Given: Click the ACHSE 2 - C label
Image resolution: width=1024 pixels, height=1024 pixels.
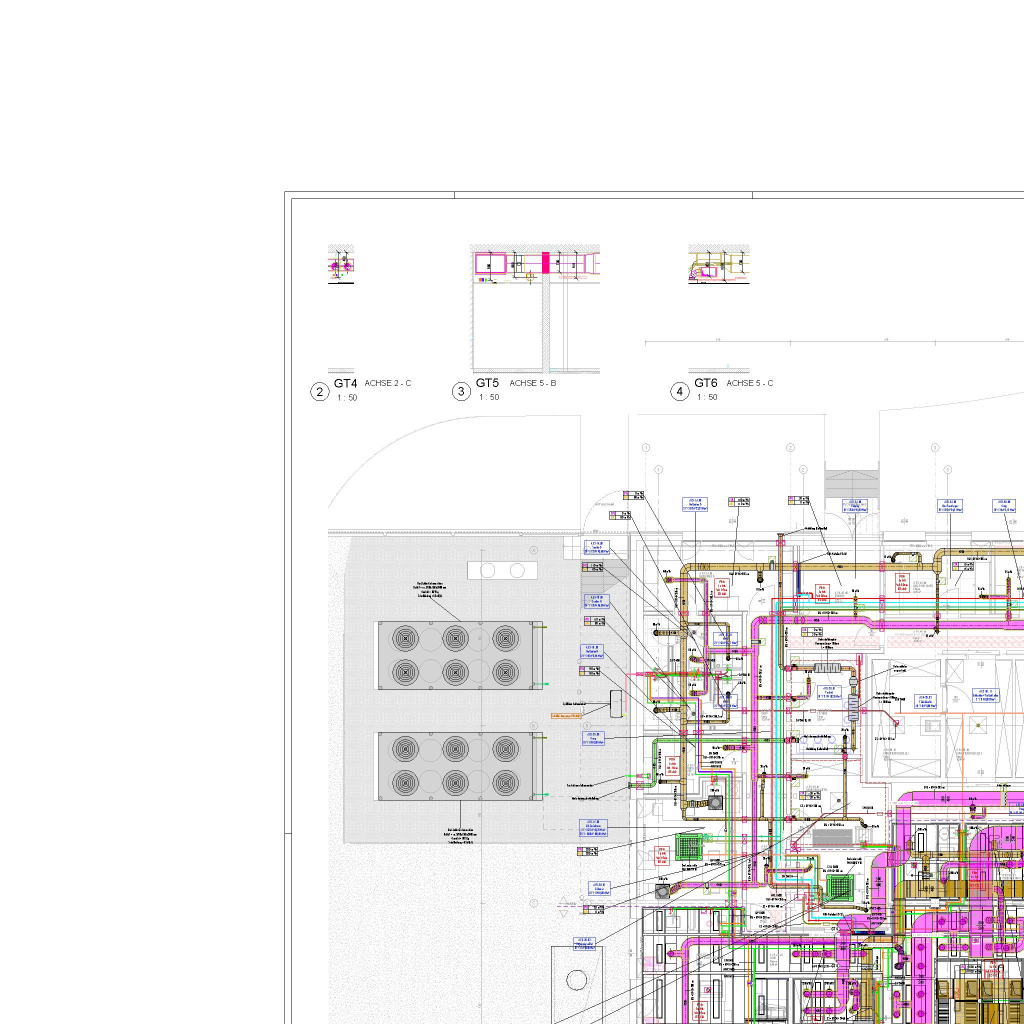Looking at the screenshot, I should point(388,383).
